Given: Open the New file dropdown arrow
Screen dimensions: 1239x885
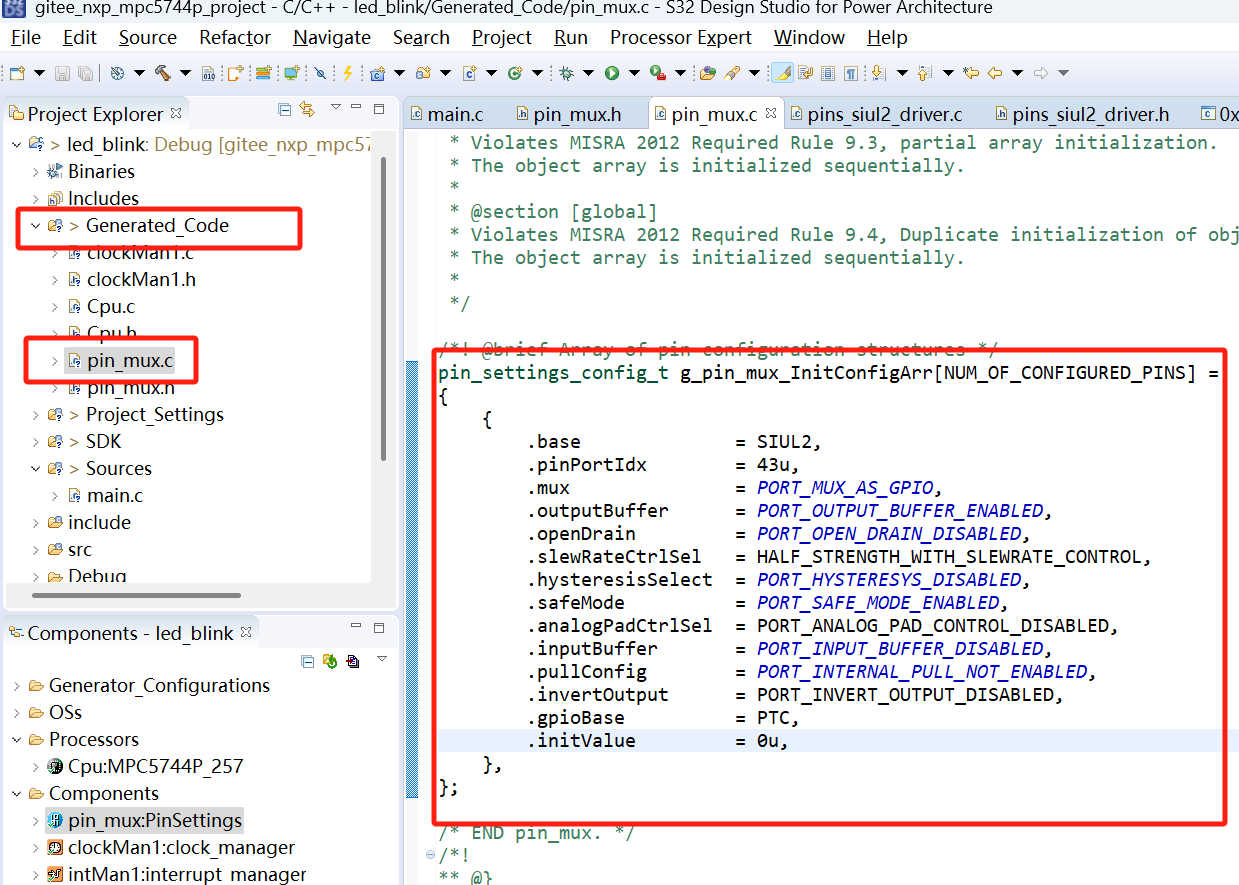Looking at the screenshot, I should (40, 73).
